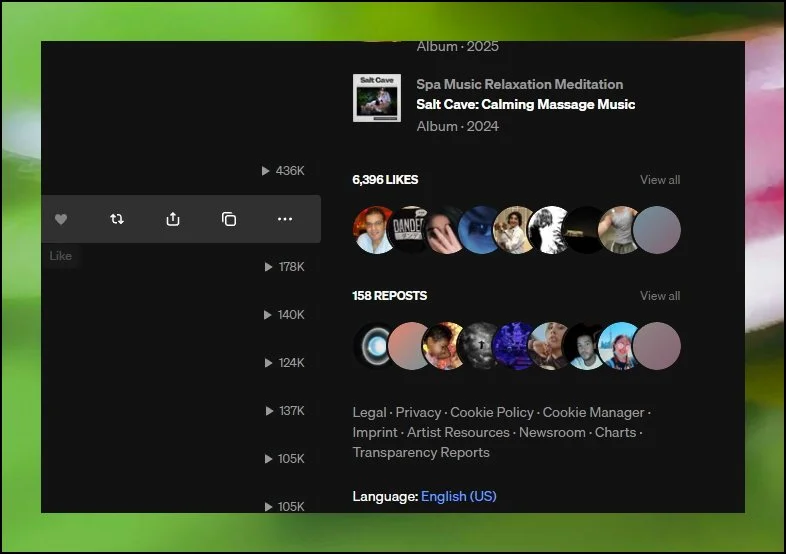Screen dimensions: 786x554
Task: Open Cookie Manager settings
Action: [593, 412]
